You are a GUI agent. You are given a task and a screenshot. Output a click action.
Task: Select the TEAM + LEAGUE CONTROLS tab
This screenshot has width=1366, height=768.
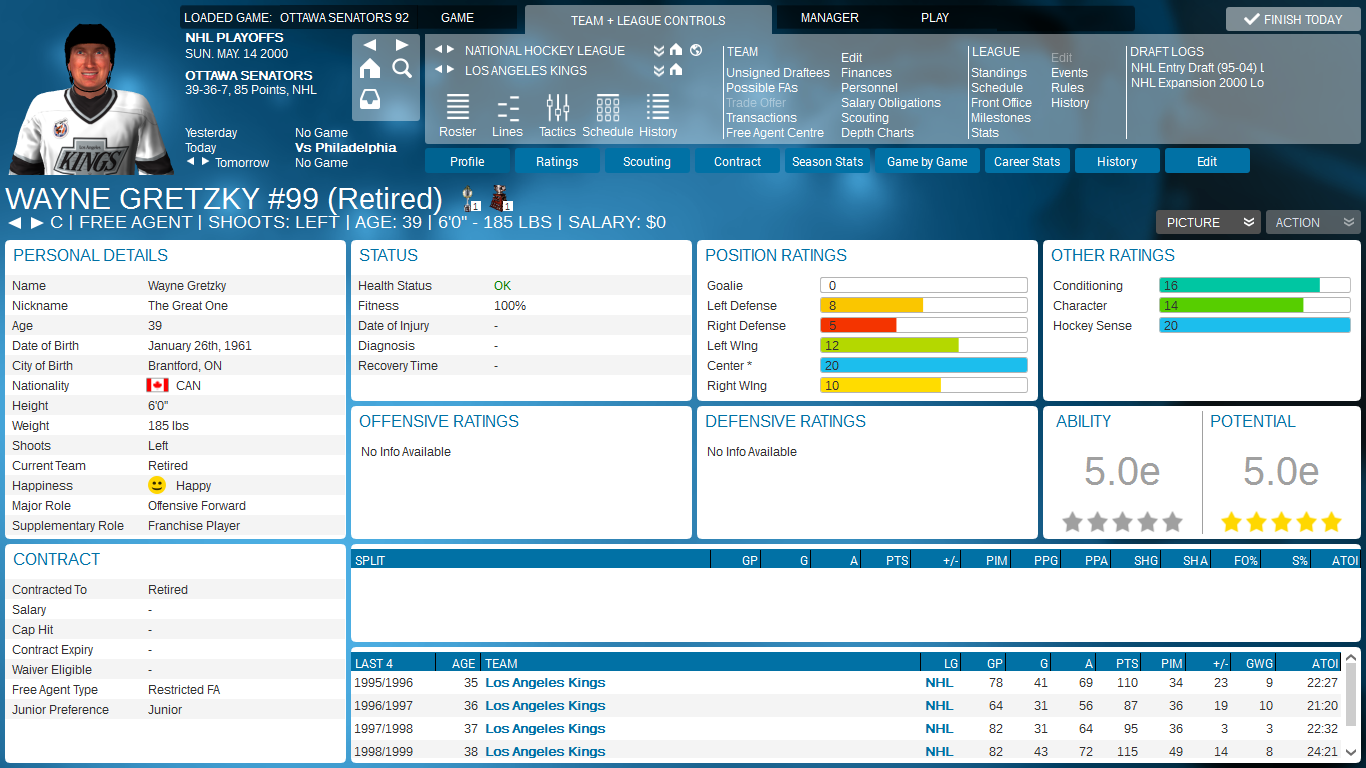(648, 20)
